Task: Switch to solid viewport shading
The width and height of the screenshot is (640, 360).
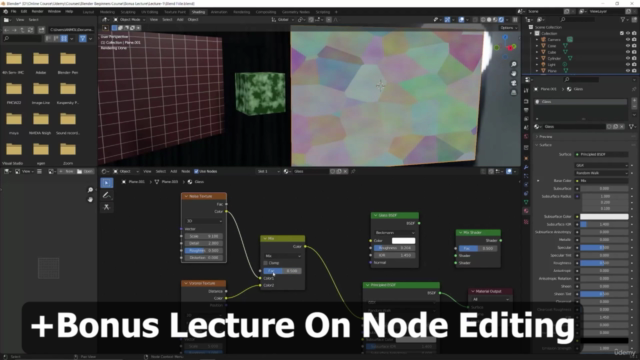Action: tap(489, 20)
